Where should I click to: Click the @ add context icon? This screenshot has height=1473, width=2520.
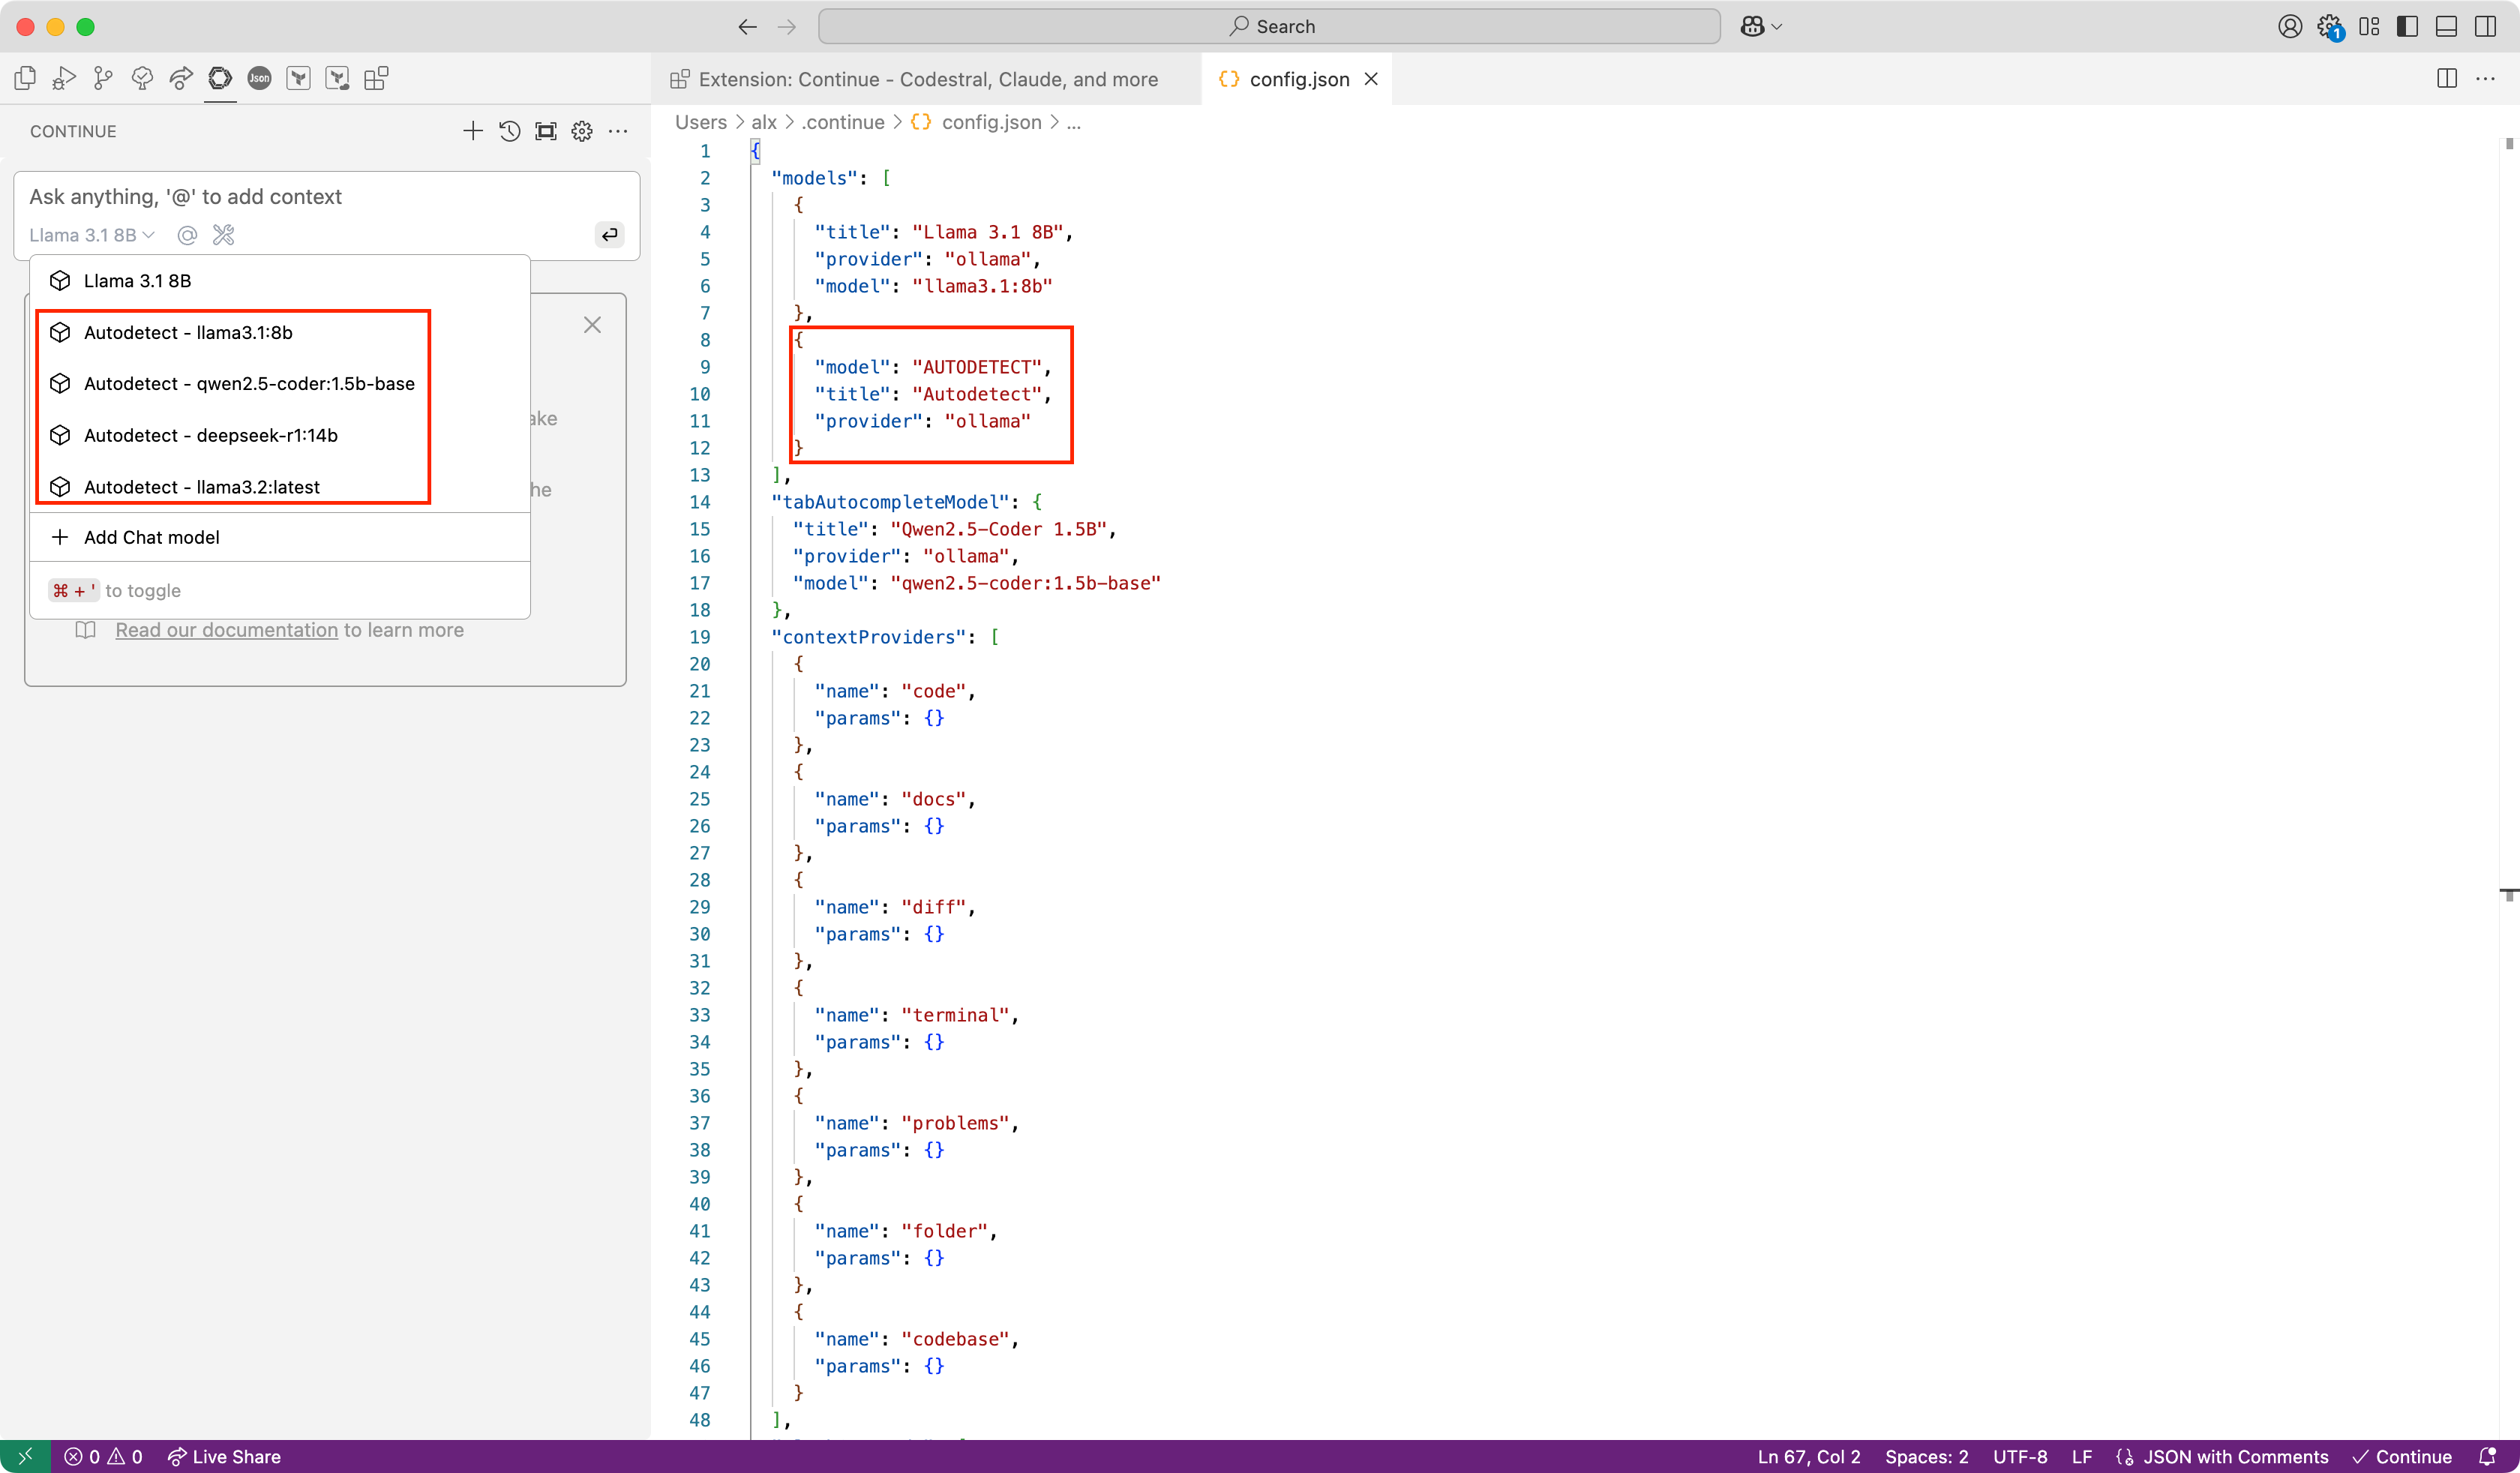tap(187, 235)
